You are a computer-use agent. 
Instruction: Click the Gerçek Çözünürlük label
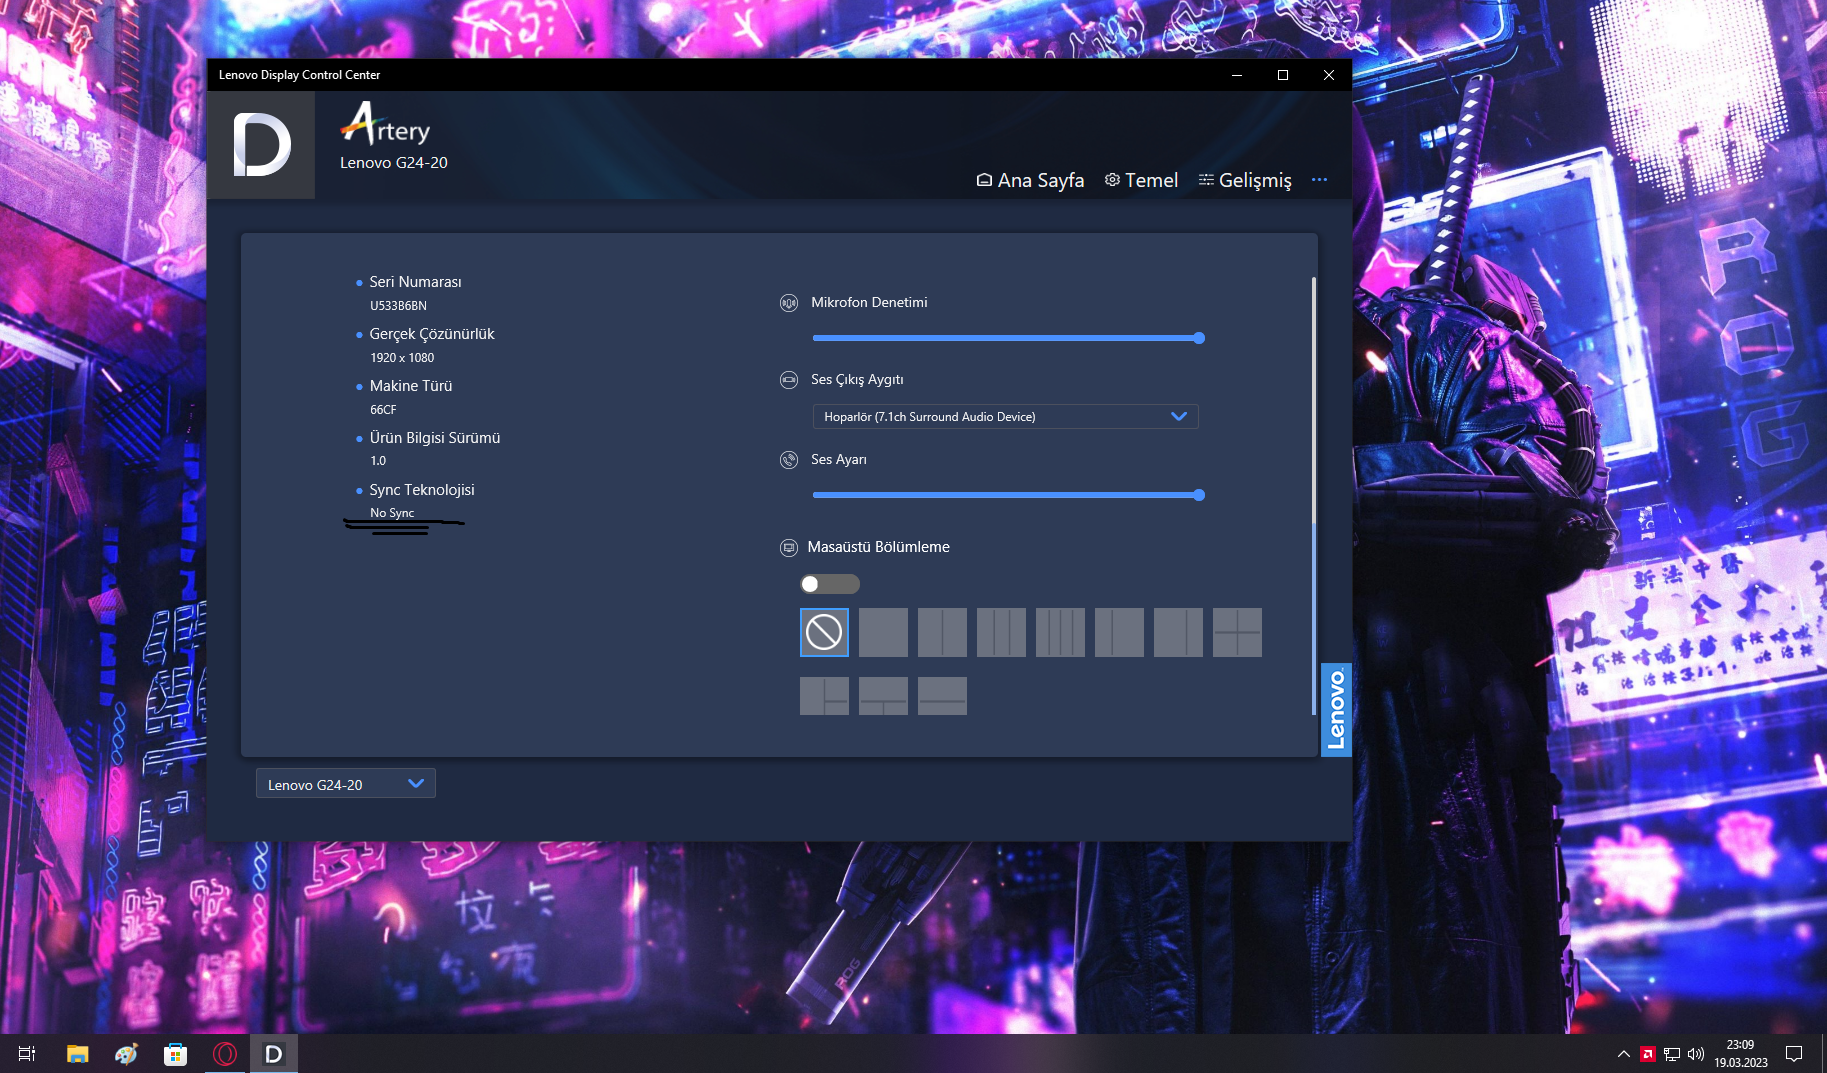click(x=432, y=334)
